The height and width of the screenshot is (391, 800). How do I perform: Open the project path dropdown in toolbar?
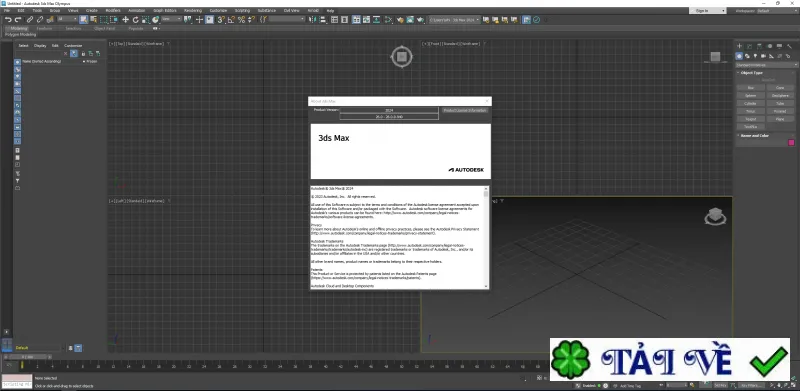pyautogui.click(x=455, y=19)
